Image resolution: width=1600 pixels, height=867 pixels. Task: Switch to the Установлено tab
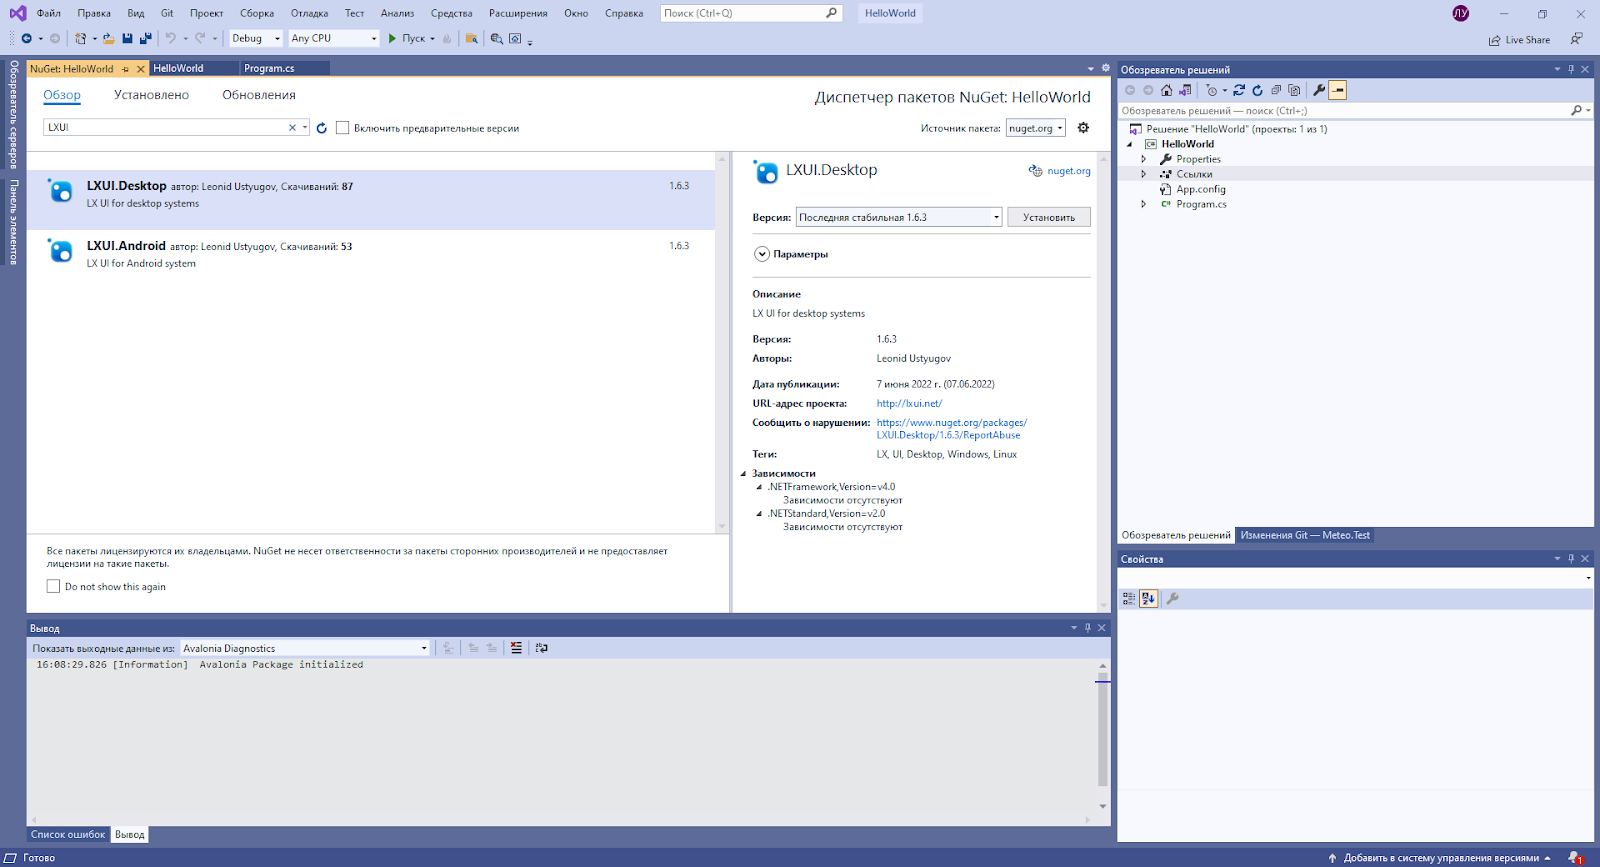[x=151, y=95]
